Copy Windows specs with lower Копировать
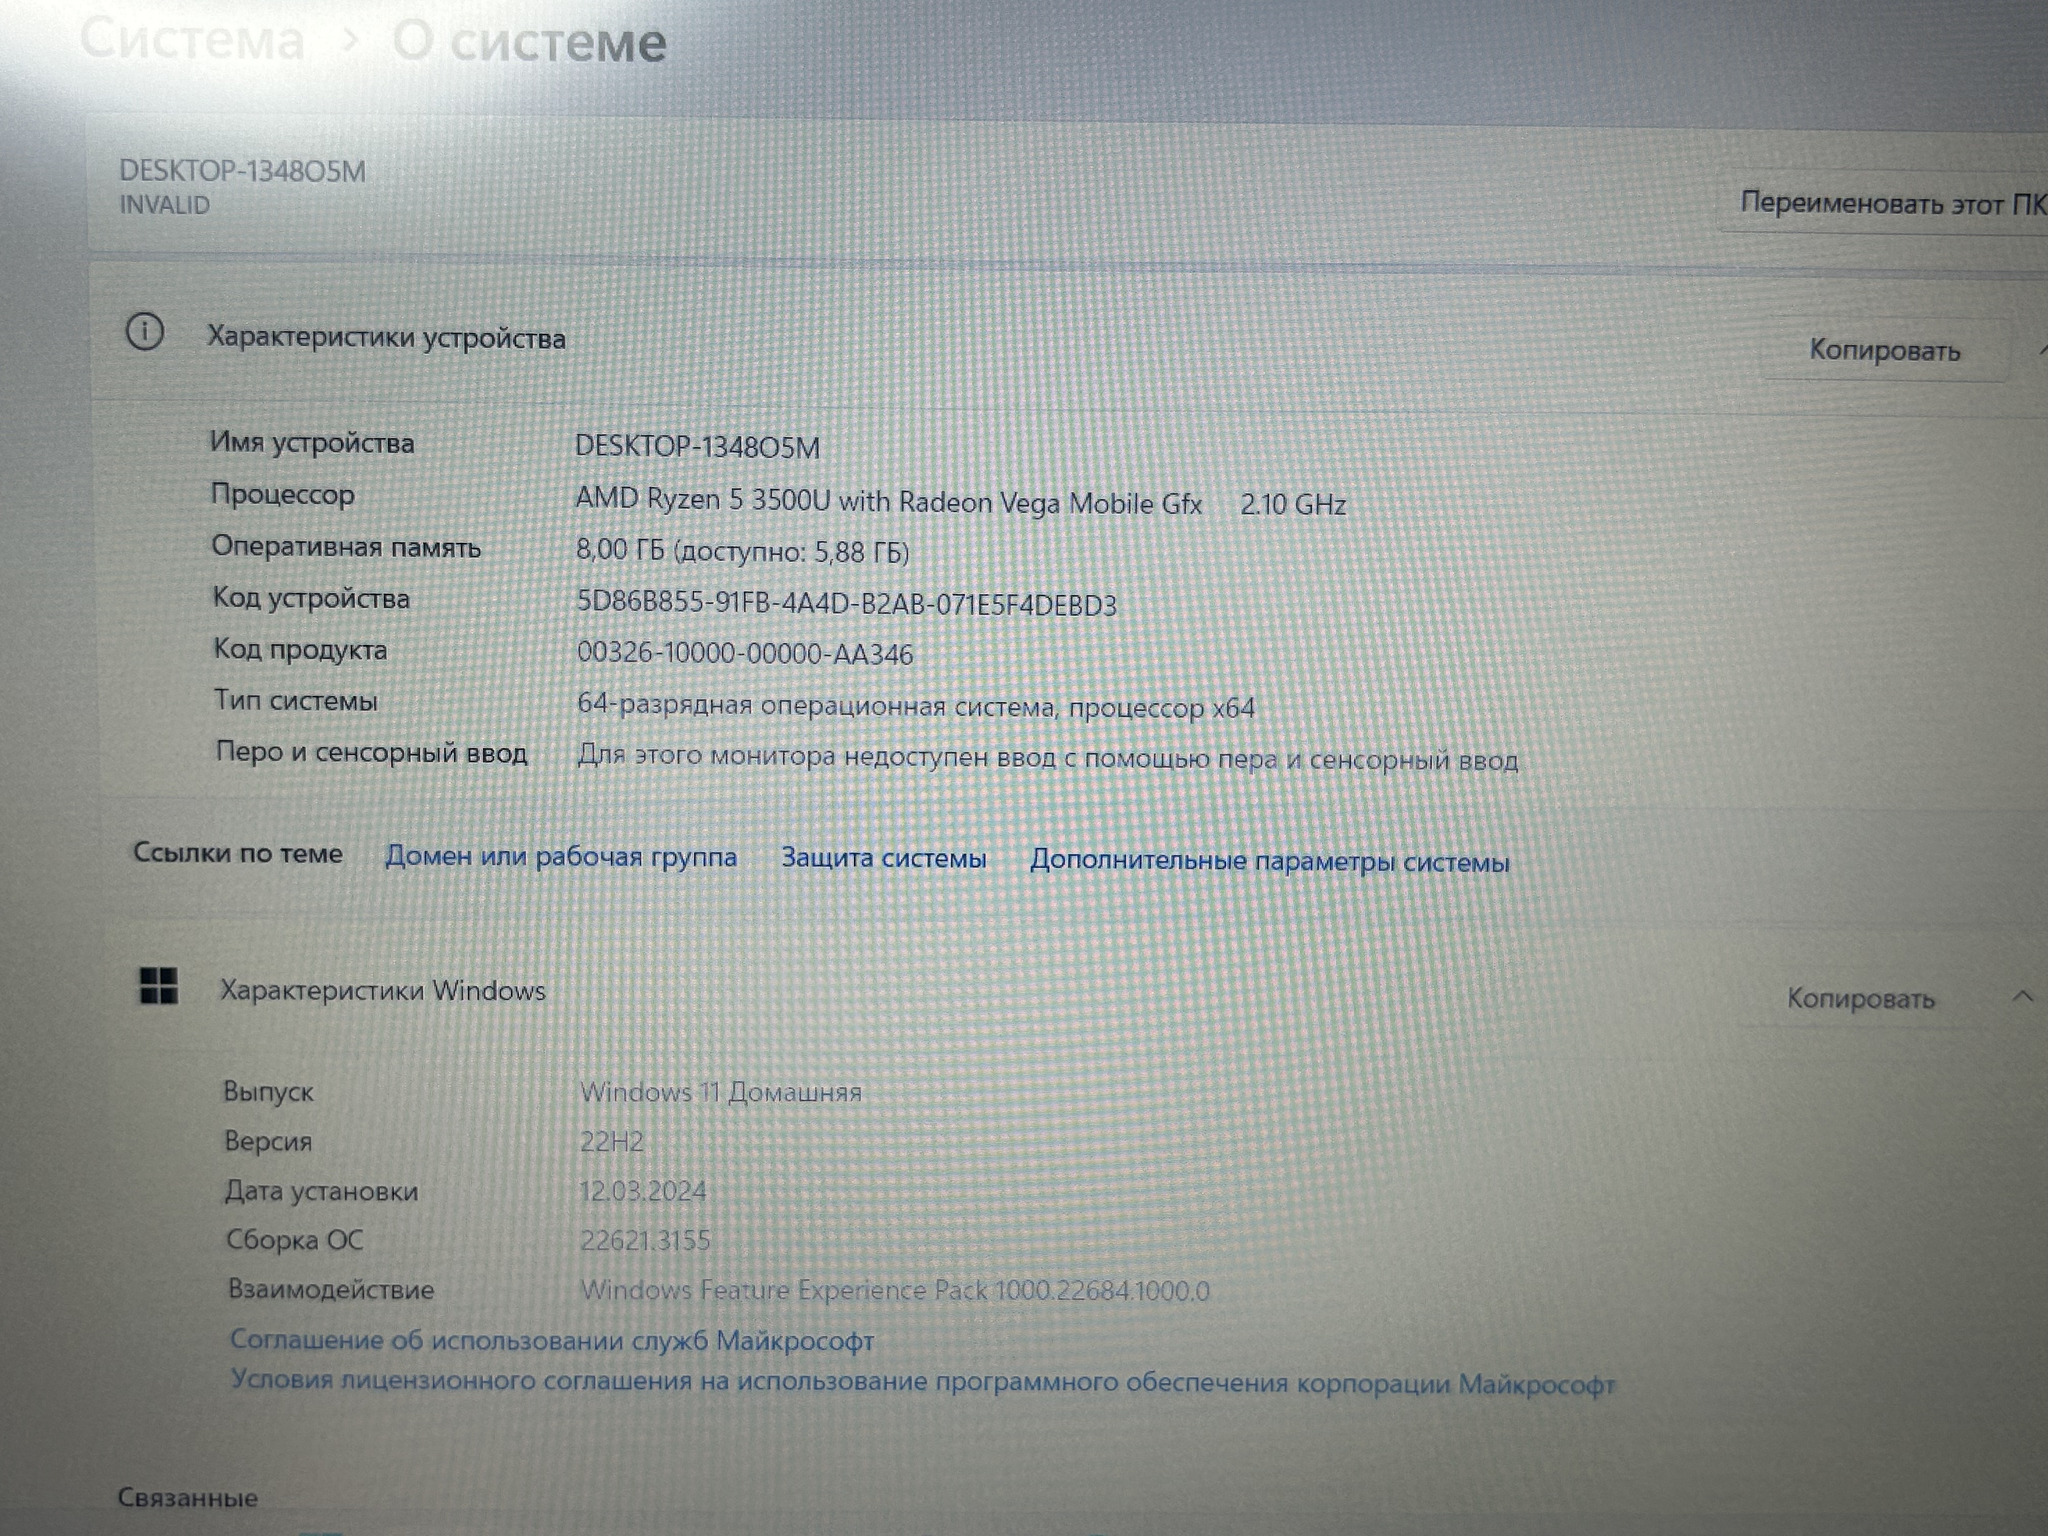 pyautogui.click(x=1860, y=998)
